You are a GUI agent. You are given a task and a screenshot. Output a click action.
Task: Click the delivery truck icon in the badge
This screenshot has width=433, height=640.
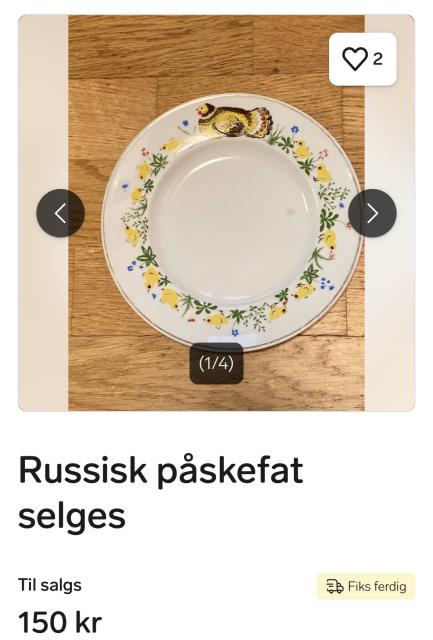click(335, 587)
